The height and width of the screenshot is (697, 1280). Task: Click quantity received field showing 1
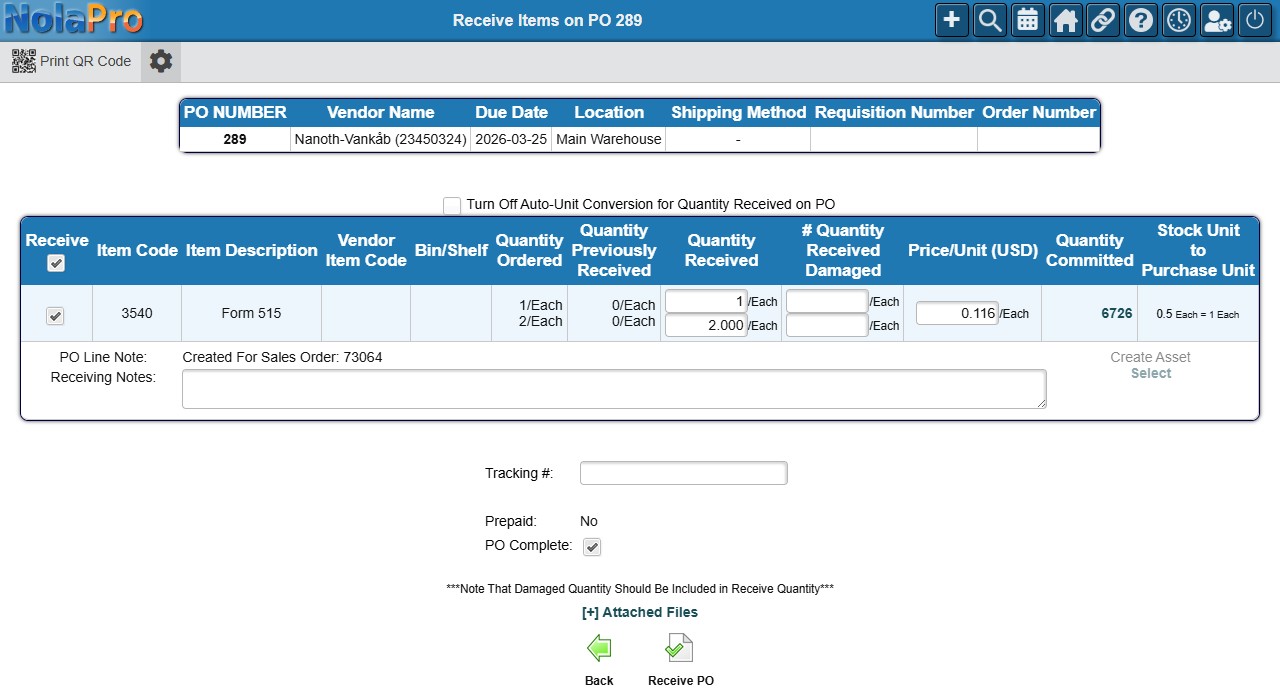(706, 301)
